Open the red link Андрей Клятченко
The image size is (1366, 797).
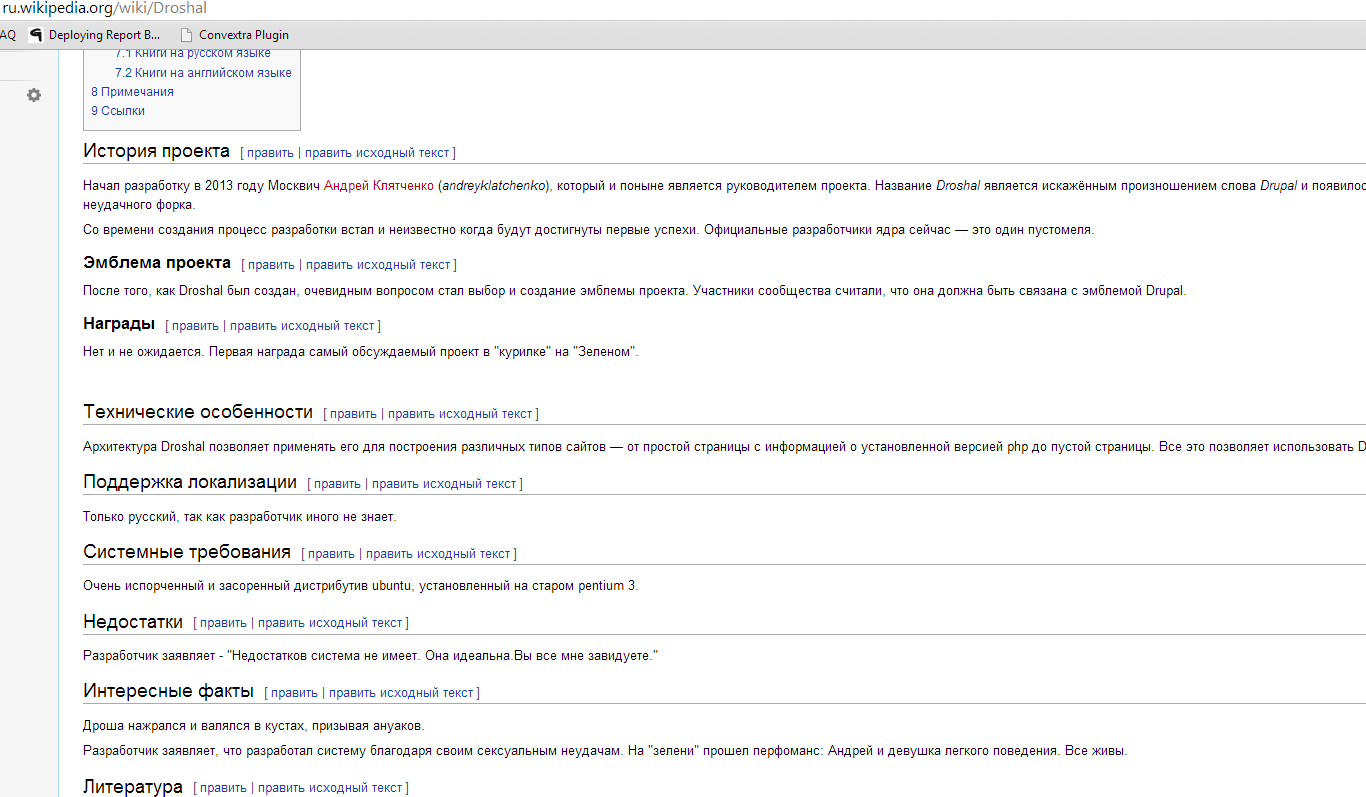(x=379, y=186)
